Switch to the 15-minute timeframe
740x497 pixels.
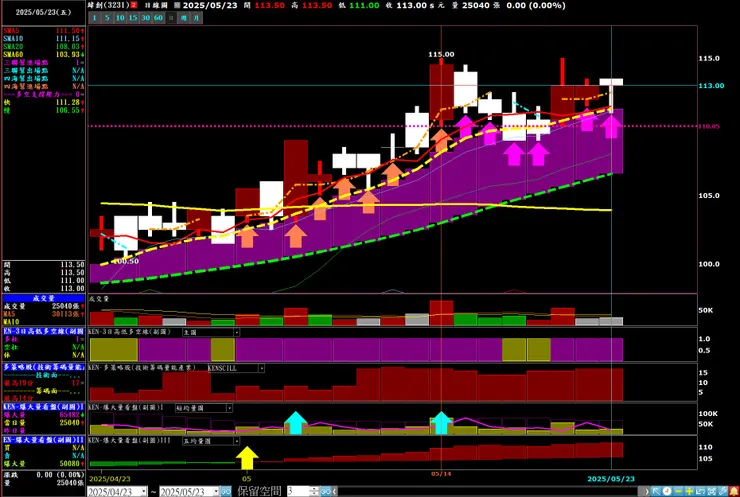[x=133, y=18]
